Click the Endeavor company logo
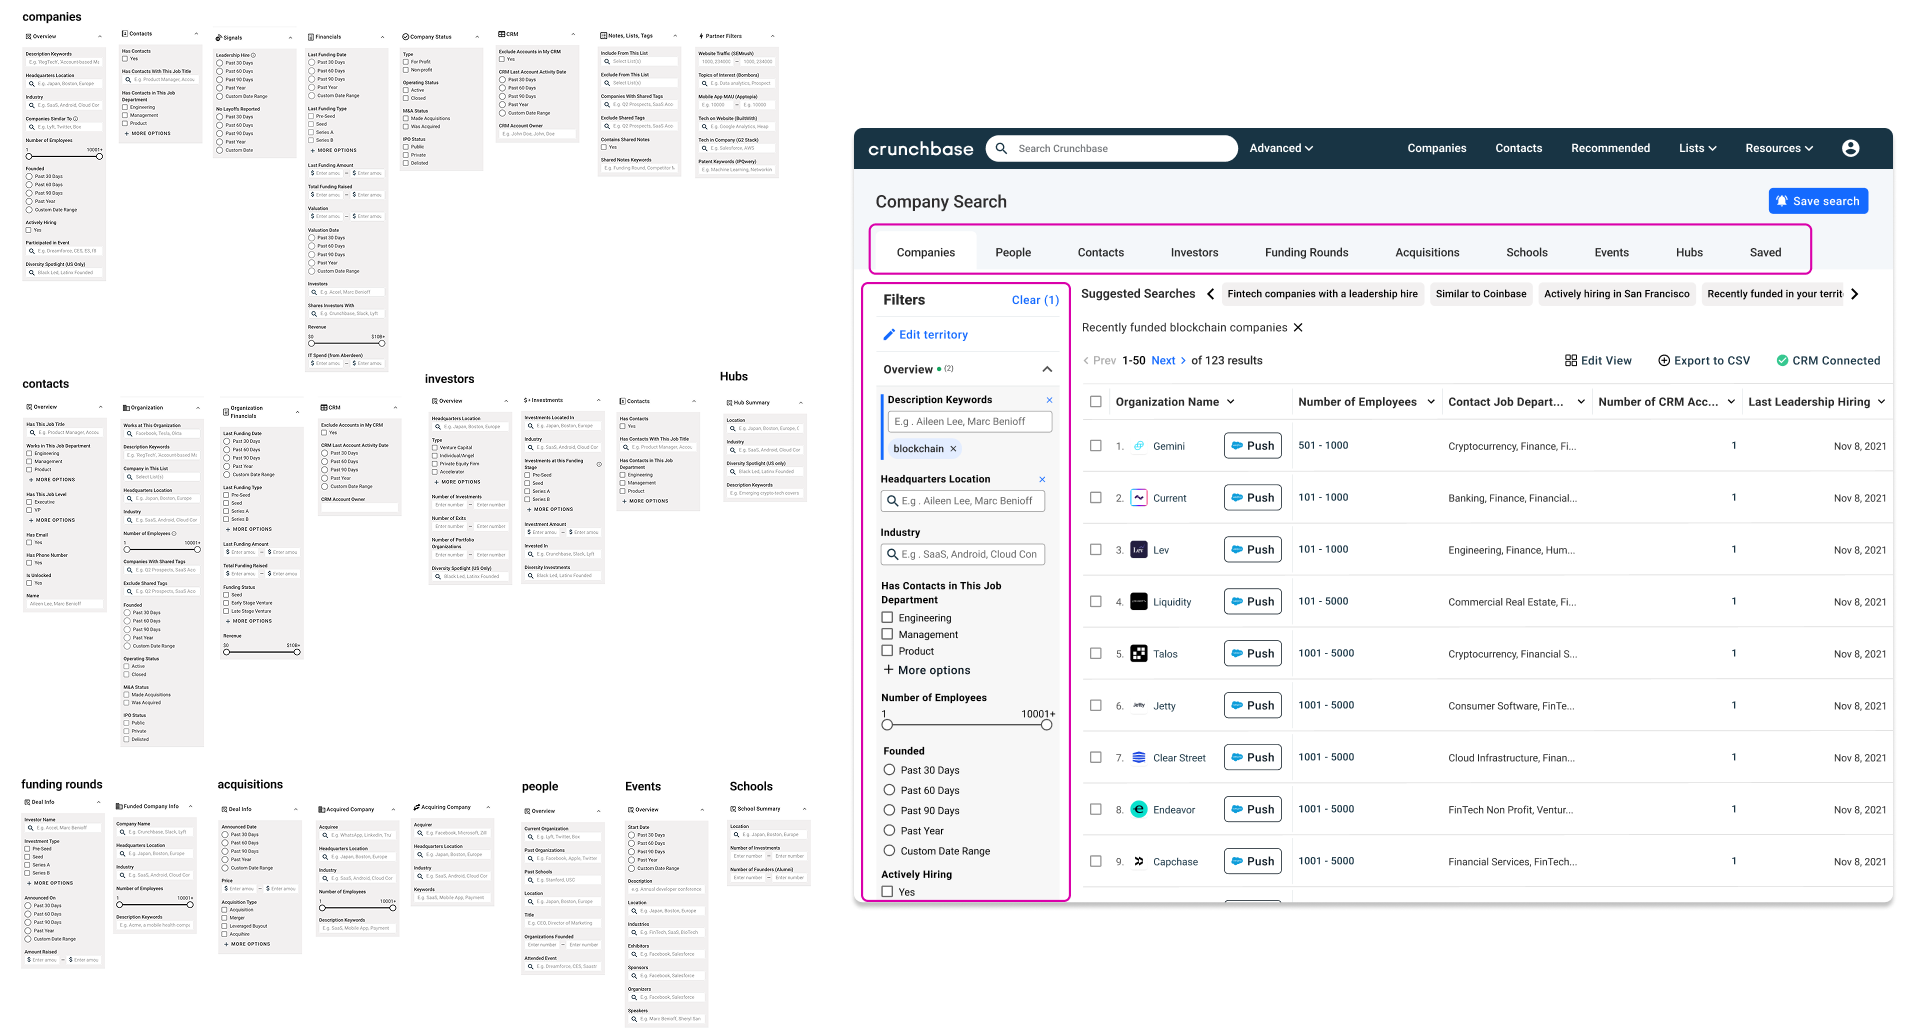The width and height of the screenshot is (1920, 1035). point(1138,810)
